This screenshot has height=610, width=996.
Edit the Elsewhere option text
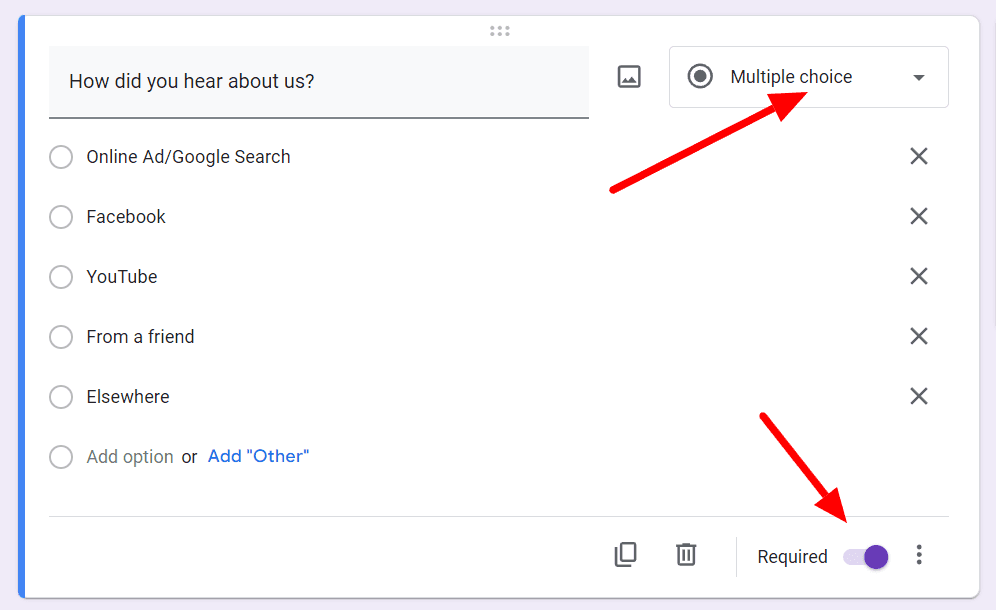128,396
